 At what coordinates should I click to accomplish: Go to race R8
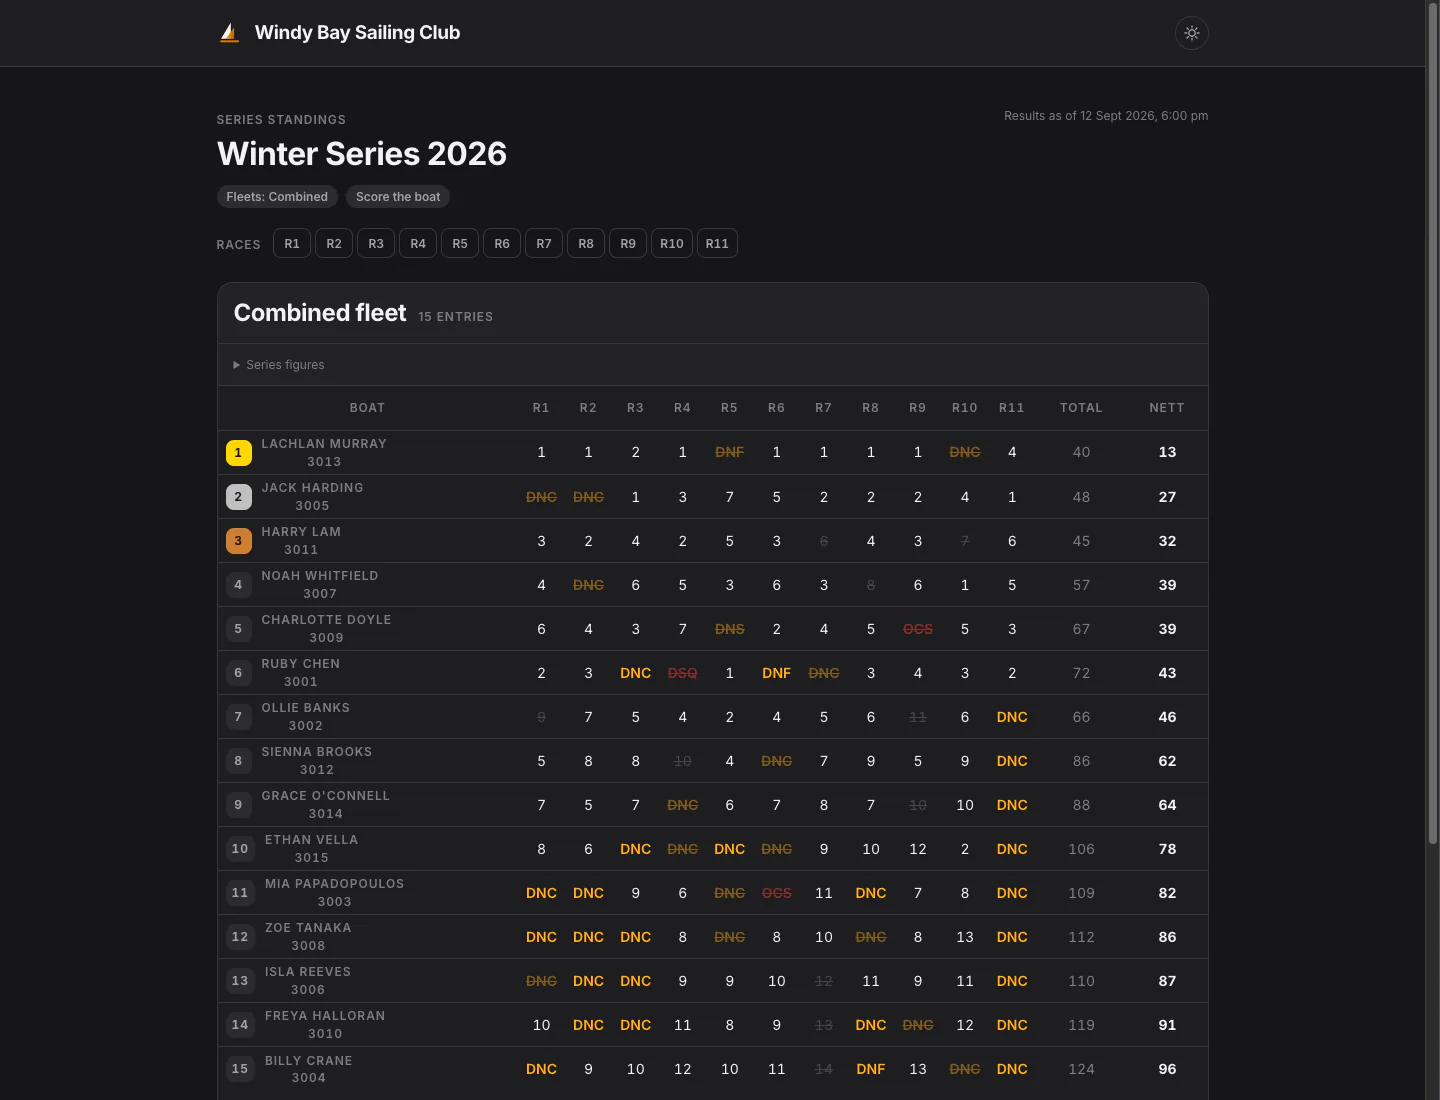(x=586, y=244)
